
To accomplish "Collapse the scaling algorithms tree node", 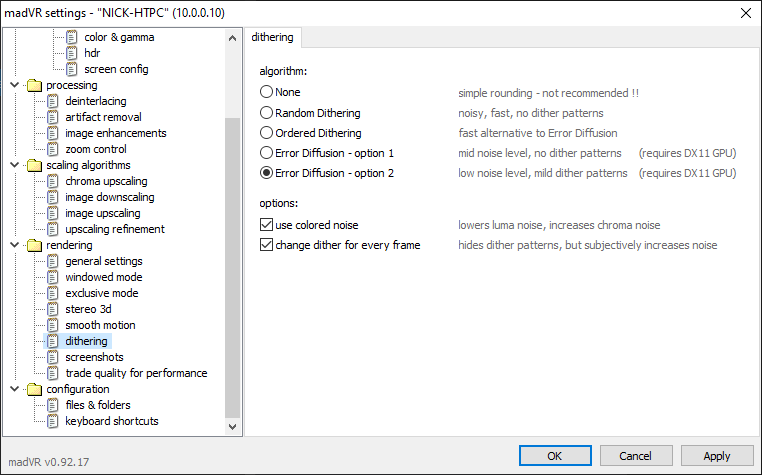I will coord(12,165).
